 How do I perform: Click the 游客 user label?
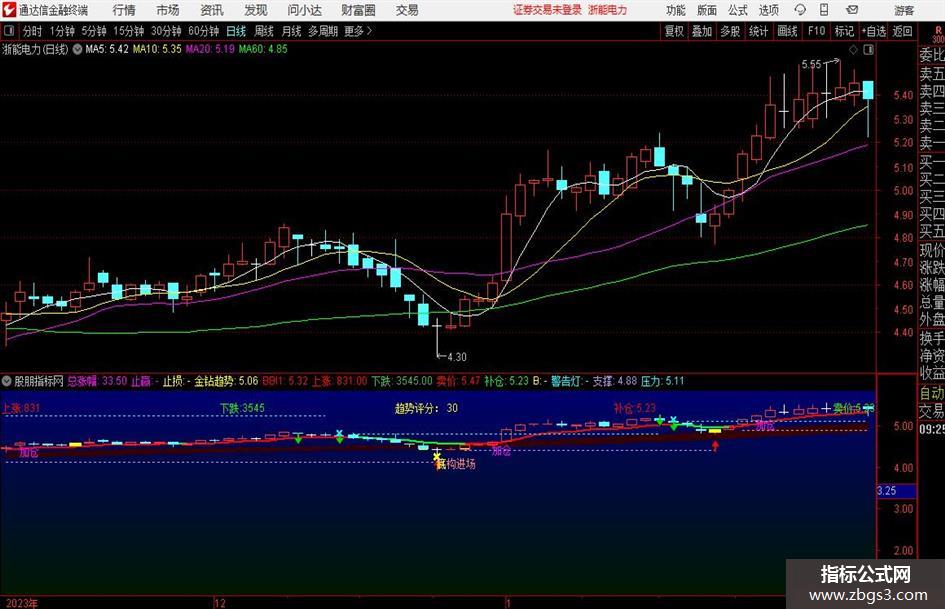[x=903, y=10]
